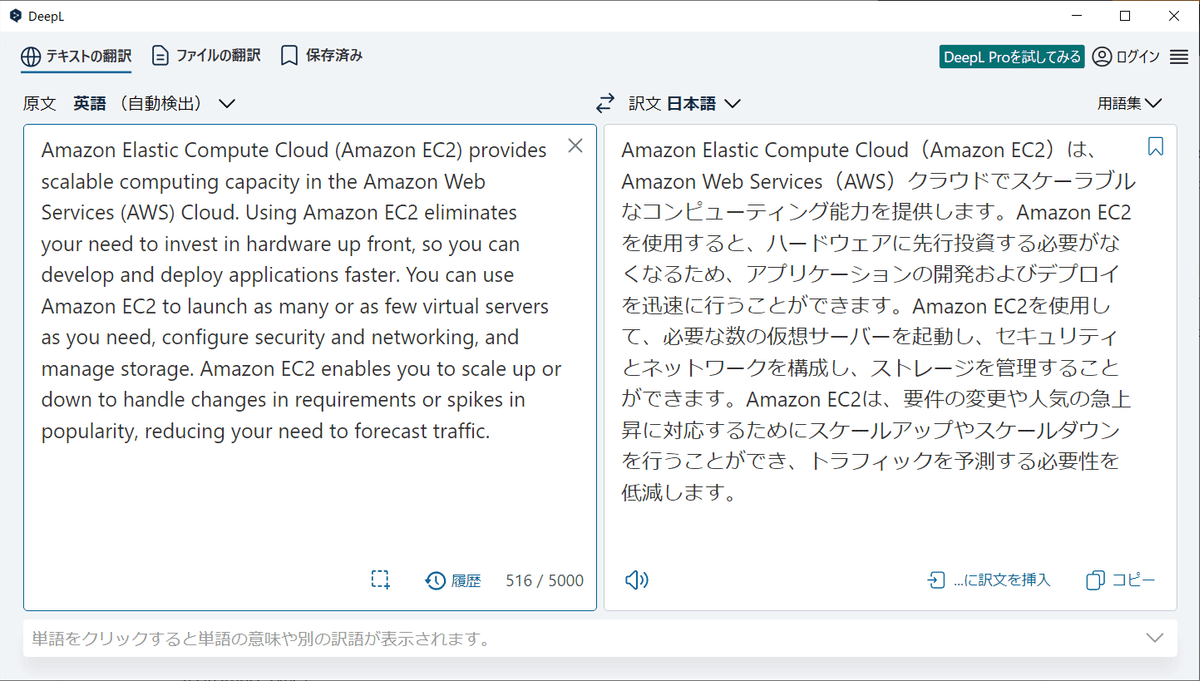Screen dimensions: 1200x681
Task: Play translated text with the speaker icon
Action: pyautogui.click(x=636, y=580)
